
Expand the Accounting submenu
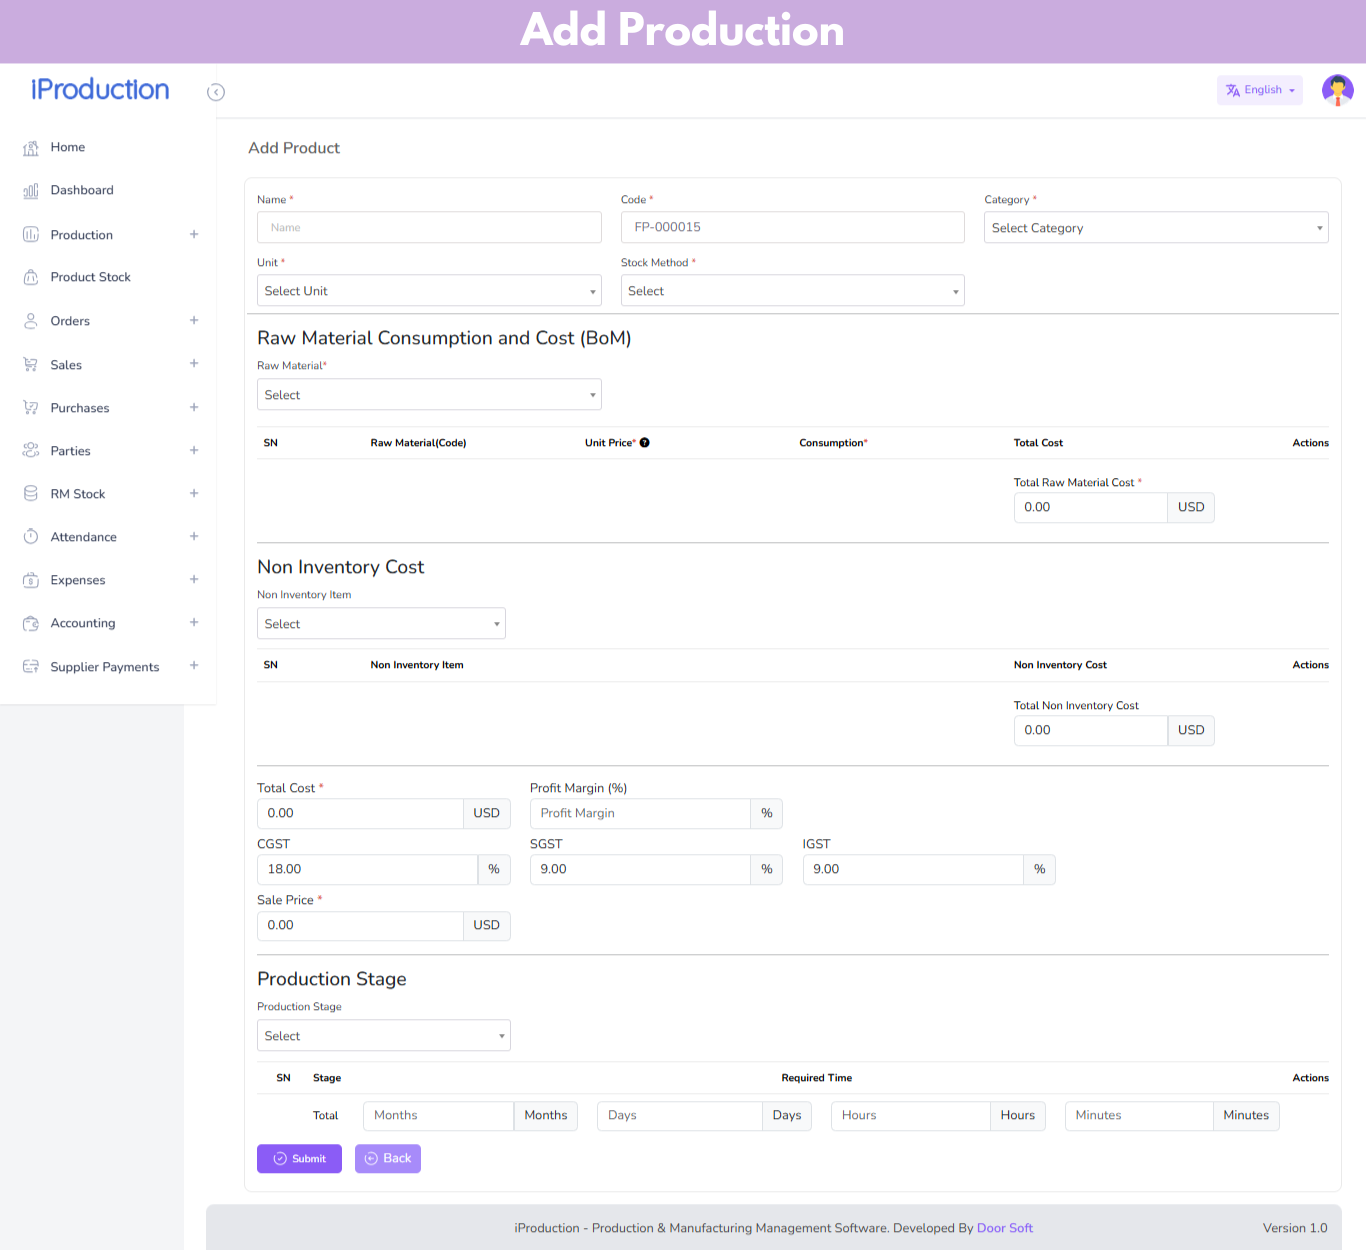coord(194,623)
